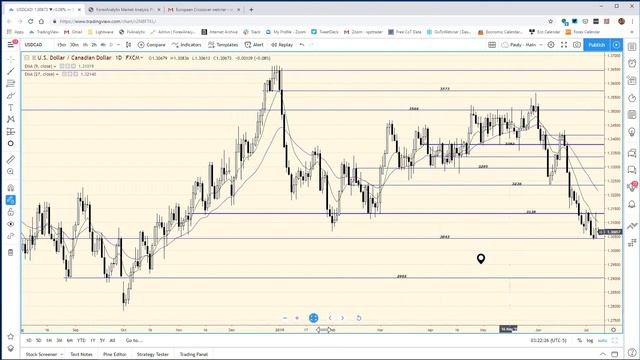This screenshot has width=640, height=360.
Task: Open the ideas lightbulb icon in right sidebar
Action: click(x=632, y=132)
